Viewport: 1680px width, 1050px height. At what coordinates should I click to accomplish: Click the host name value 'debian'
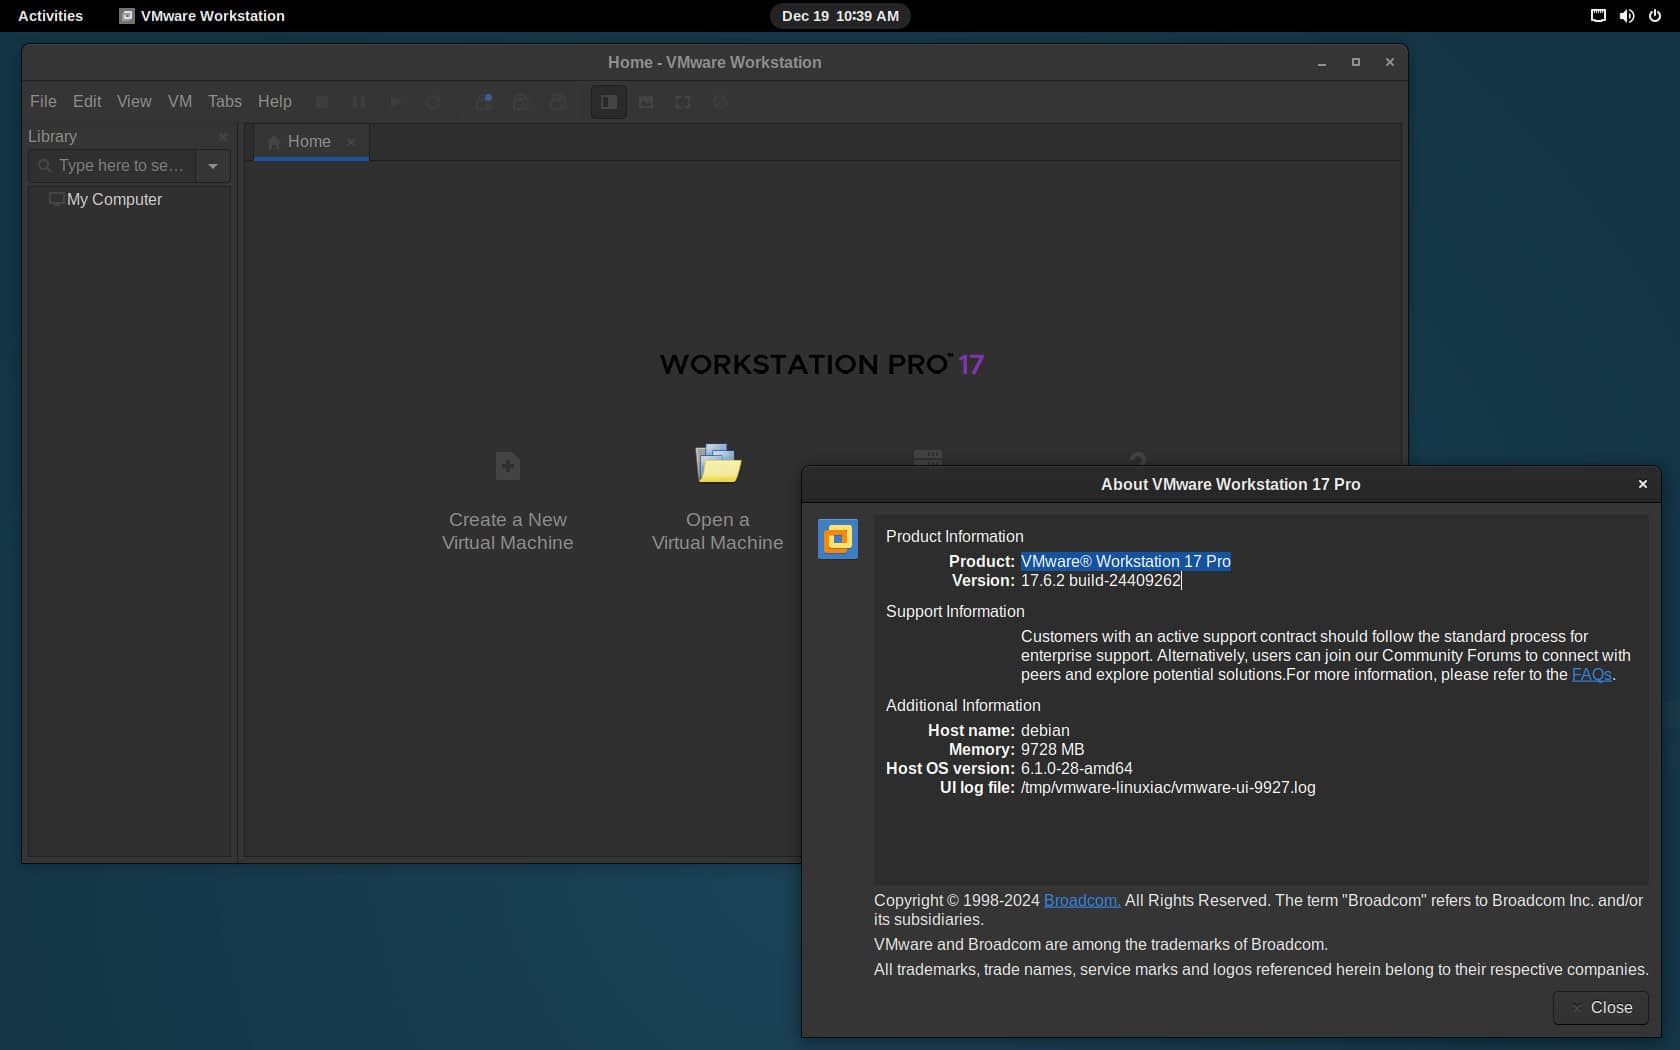click(x=1045, y=731)
